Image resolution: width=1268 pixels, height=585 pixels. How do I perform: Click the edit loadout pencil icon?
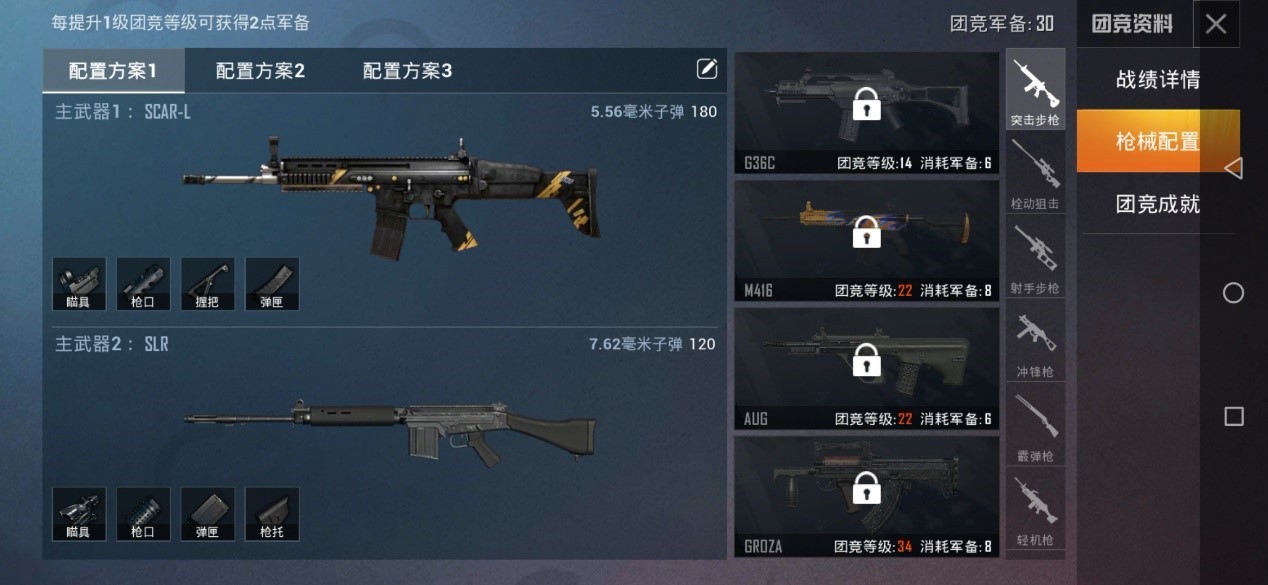click(707, 69)
